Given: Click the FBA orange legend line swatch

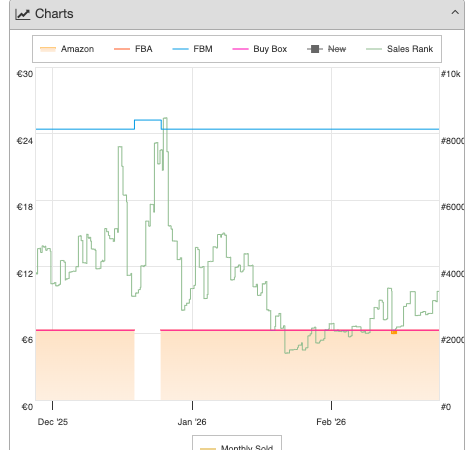Looking at the screenshot, I should pyautogui.click(x=122, y=49).
